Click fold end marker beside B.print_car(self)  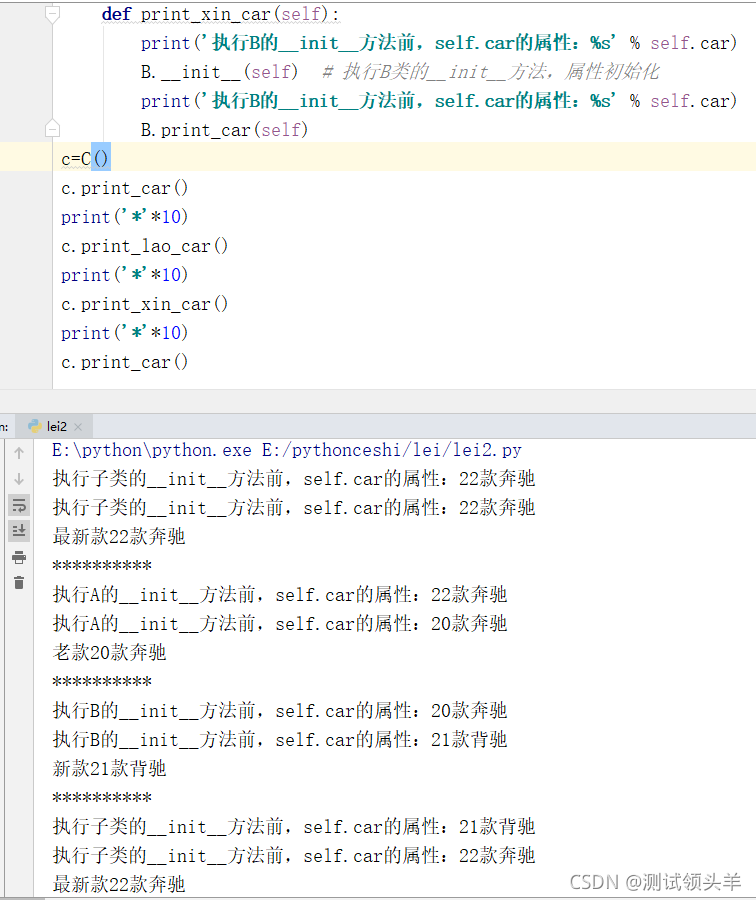53,129
